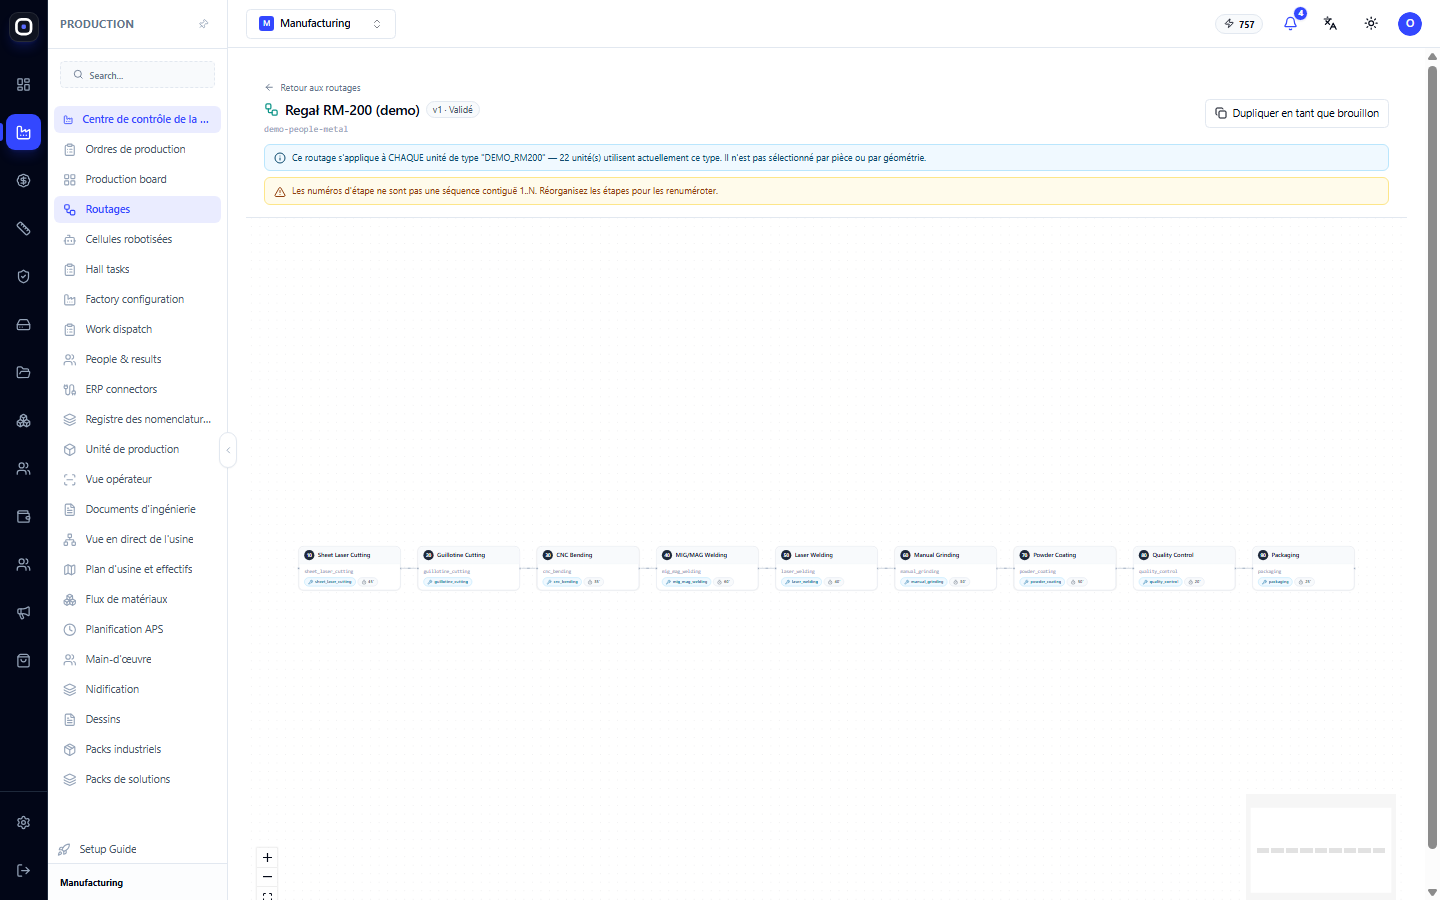Zoom out the routing canvas
The image size is (1440, 900).
pyautogui.click(x=267, y=877)
